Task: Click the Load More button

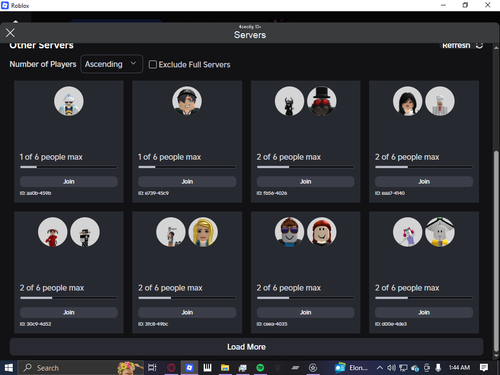Action: pos(246,347)
